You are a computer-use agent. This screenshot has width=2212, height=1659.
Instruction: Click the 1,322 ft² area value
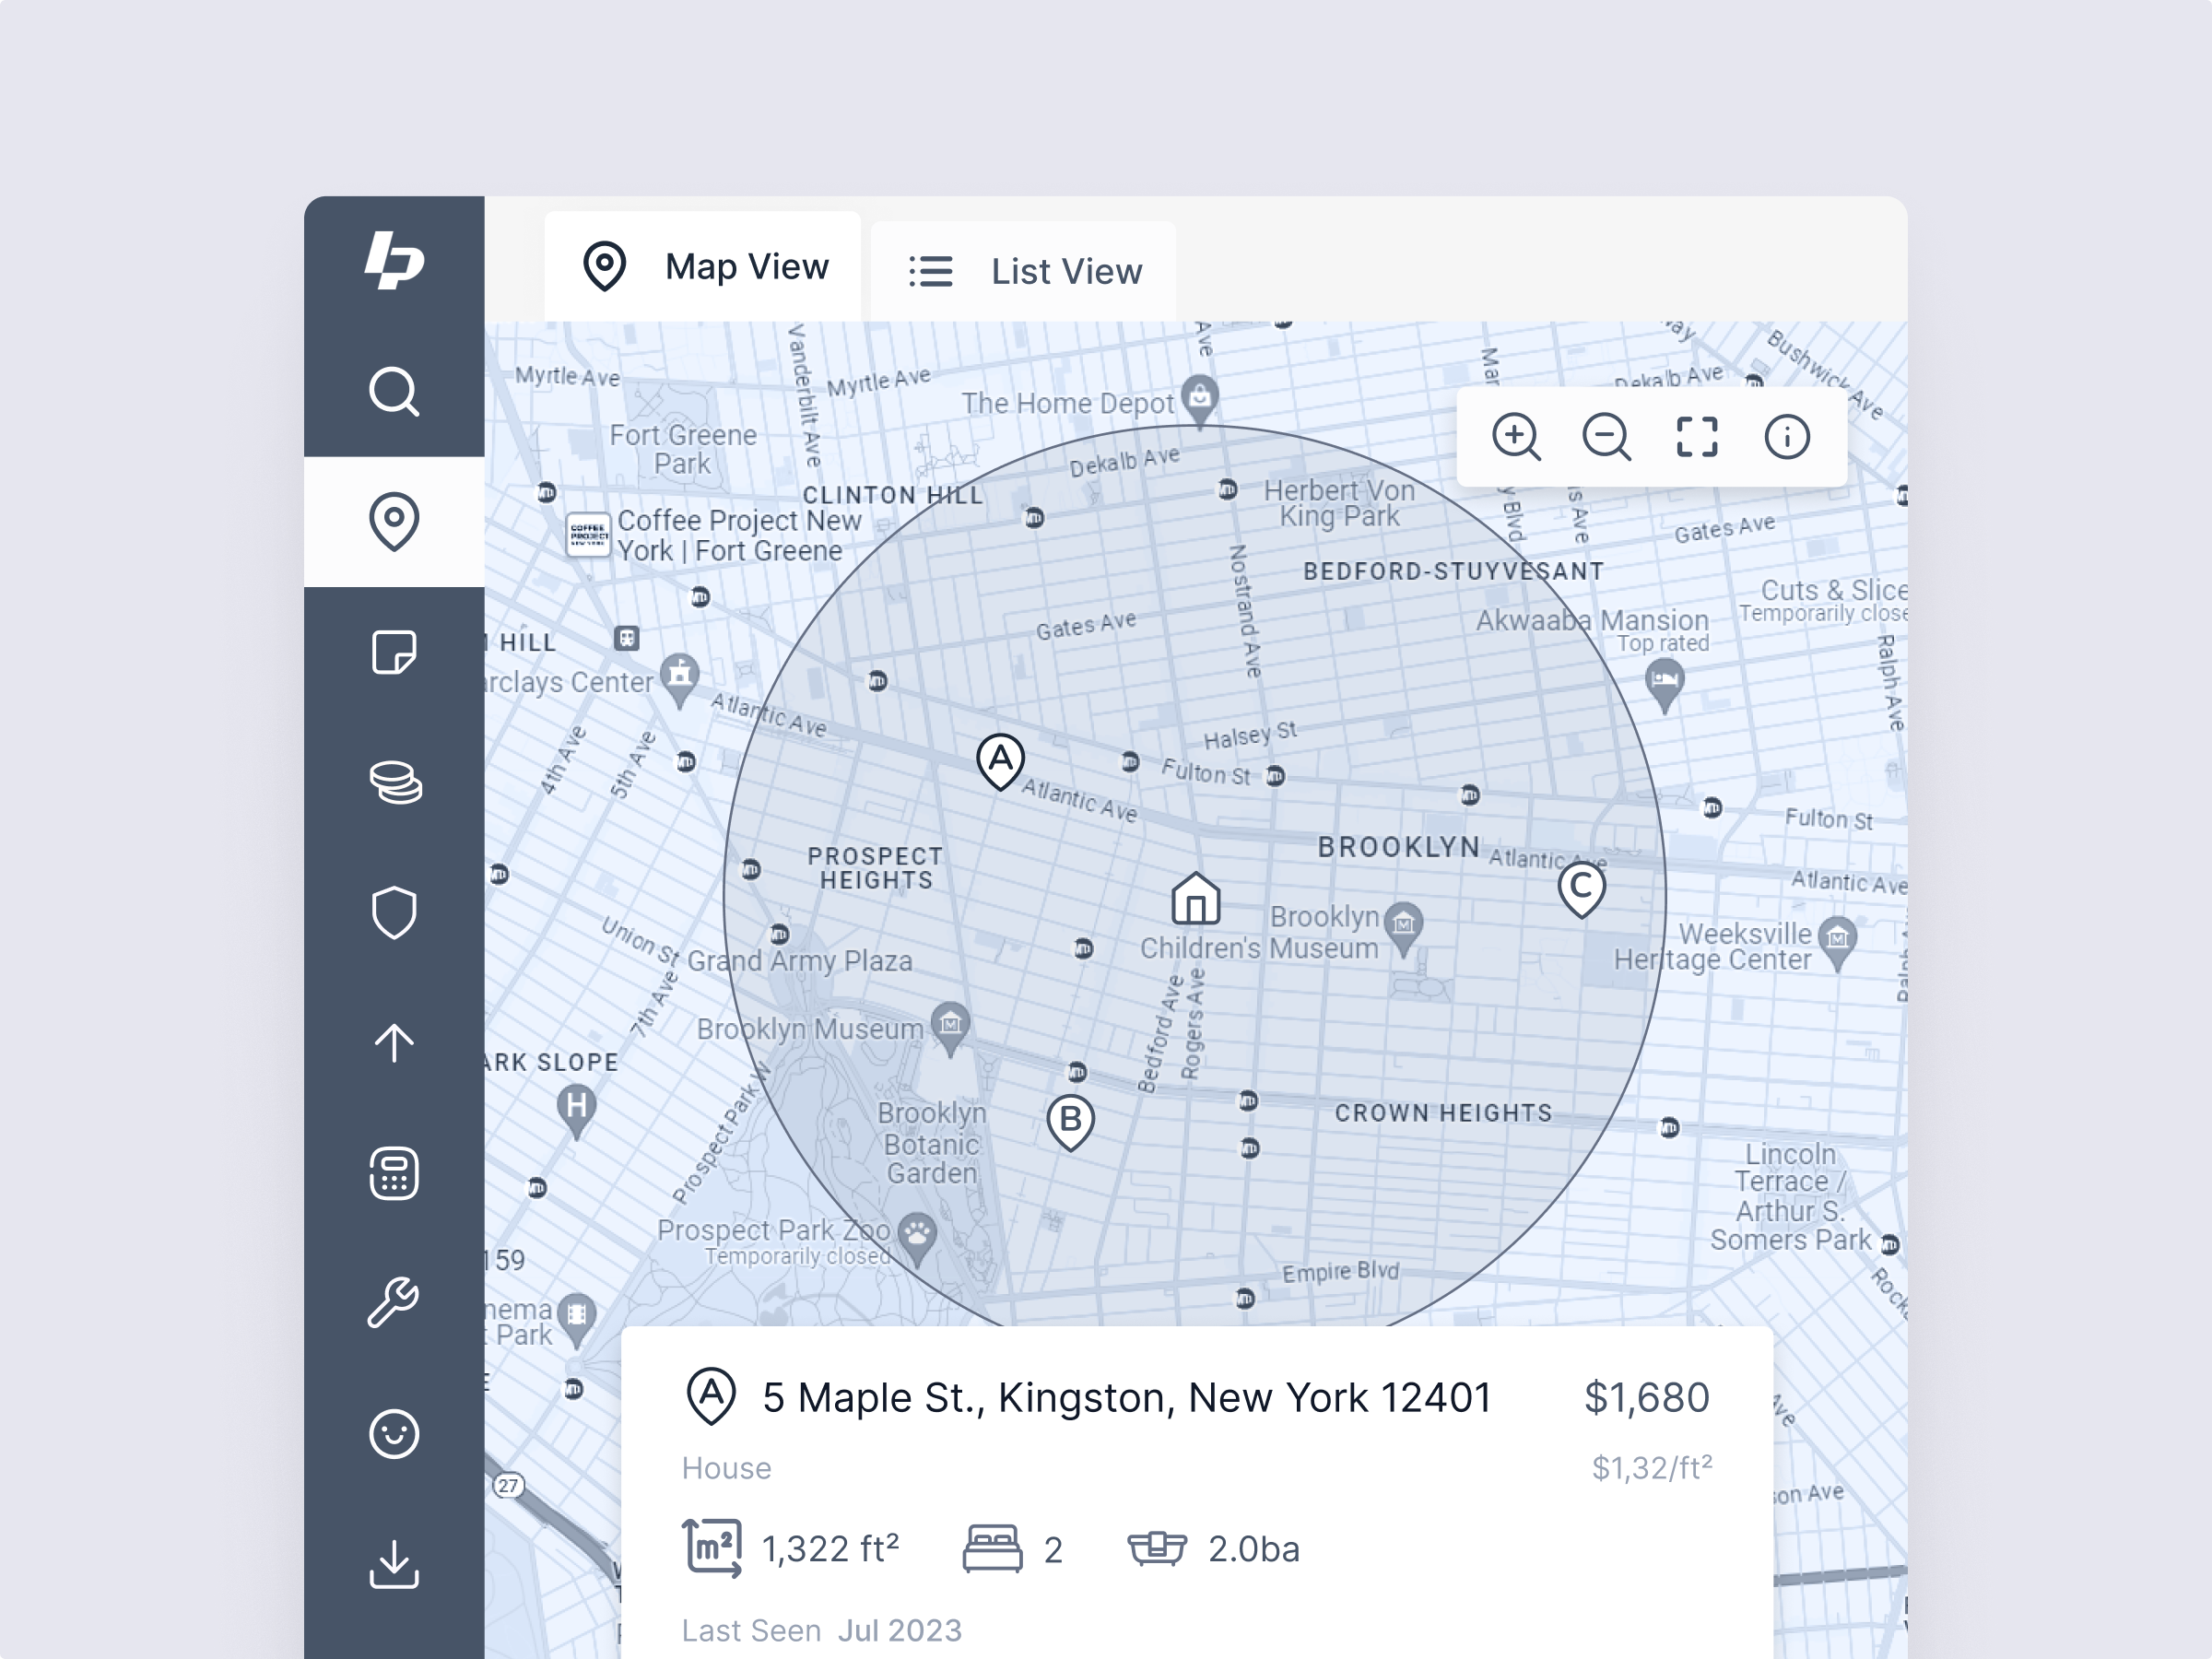(830, 1549)
